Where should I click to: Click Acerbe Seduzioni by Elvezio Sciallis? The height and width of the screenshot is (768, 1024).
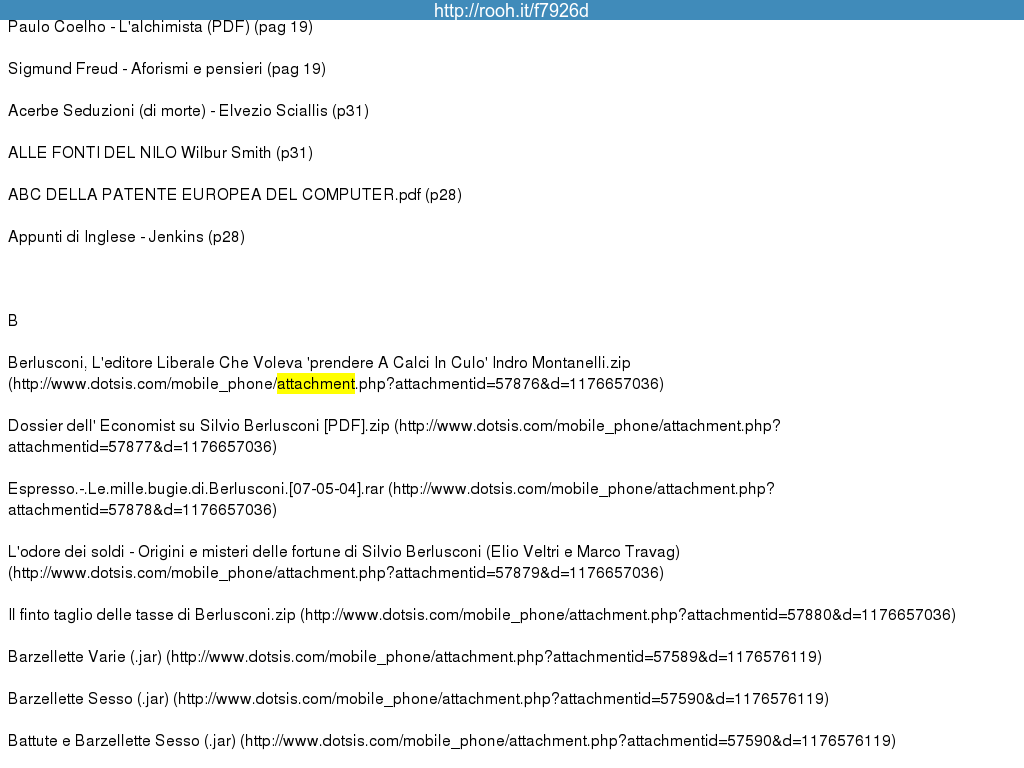188,111
